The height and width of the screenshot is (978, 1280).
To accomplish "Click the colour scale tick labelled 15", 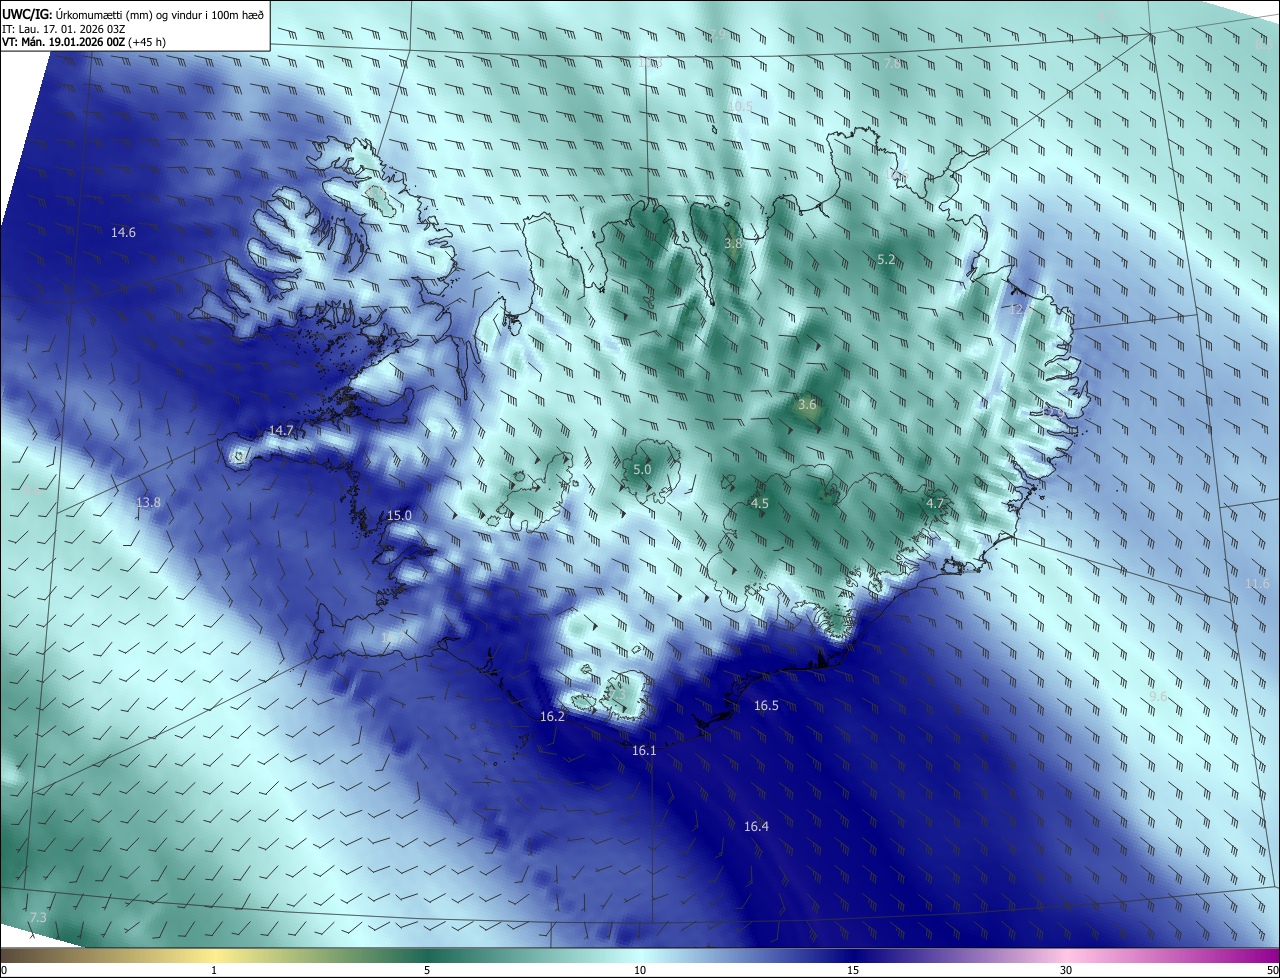I will click(x=853, y=970).
